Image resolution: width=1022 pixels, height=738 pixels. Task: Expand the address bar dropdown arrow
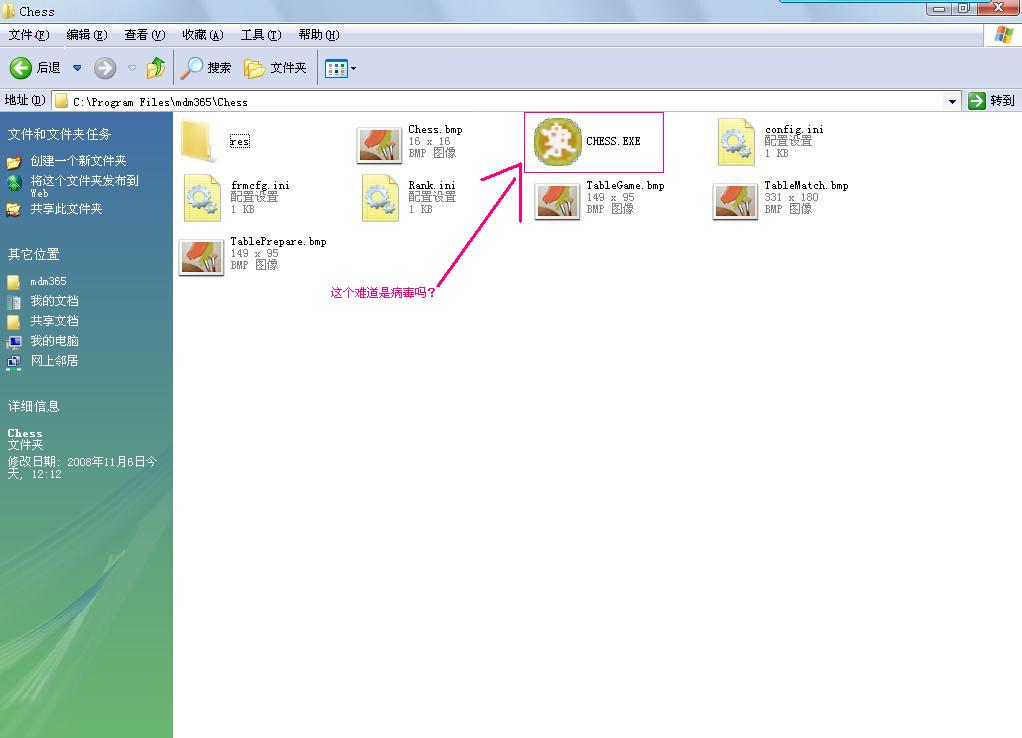coord(952,102)
